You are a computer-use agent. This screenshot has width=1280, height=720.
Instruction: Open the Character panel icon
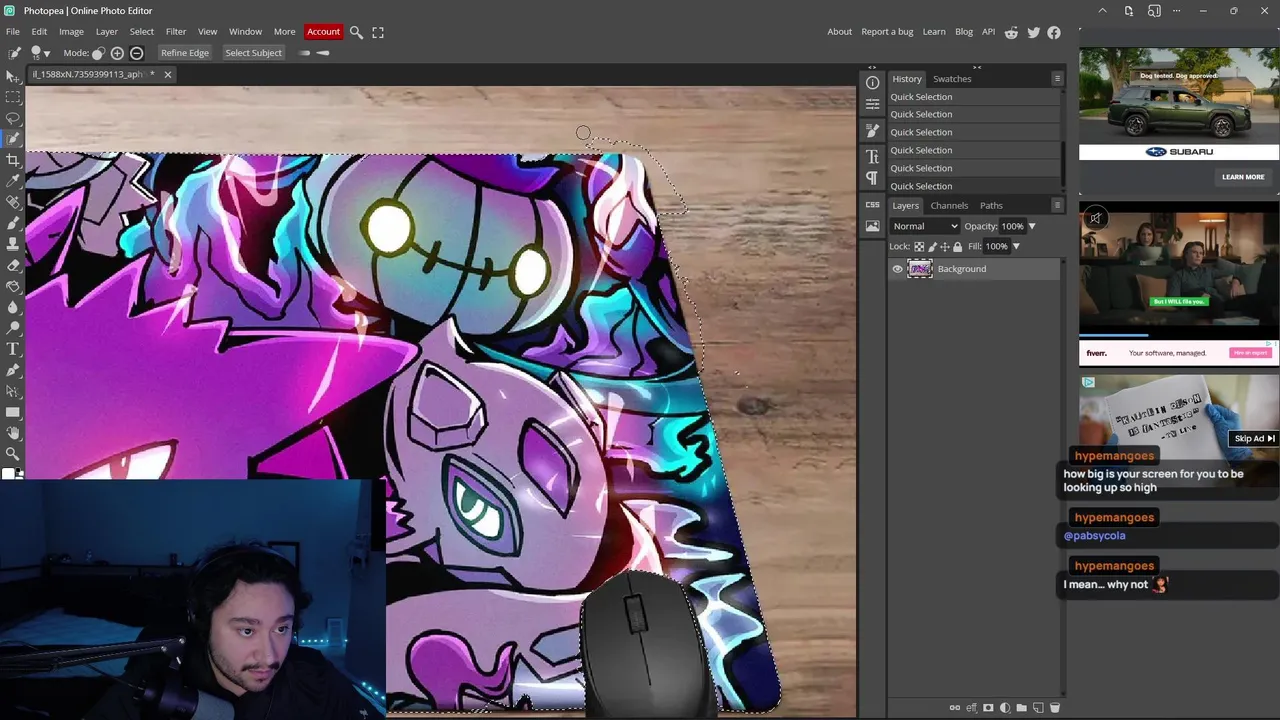pyautogui.click(x=872, y=157)
